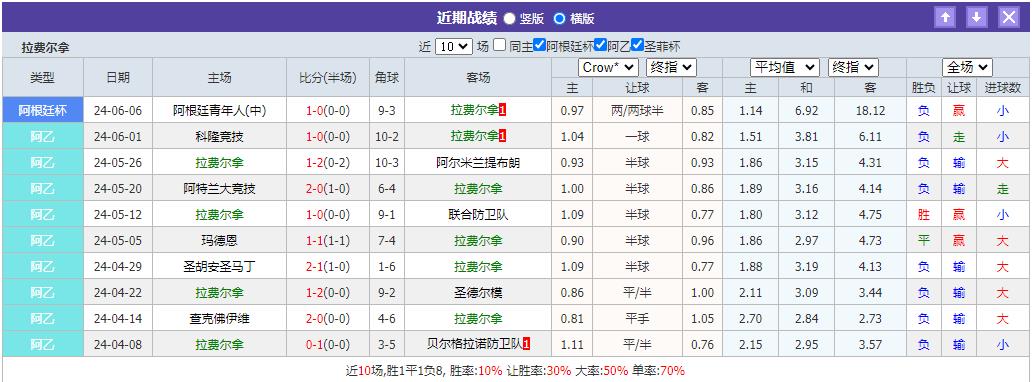This screenshot has height=382, width=1032.
Task: Select the 竖版 radio button
Action: pos(509,18)
